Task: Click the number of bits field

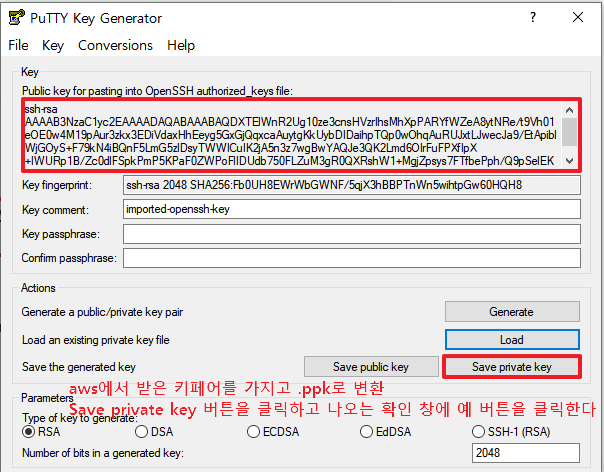Action: 525,453
